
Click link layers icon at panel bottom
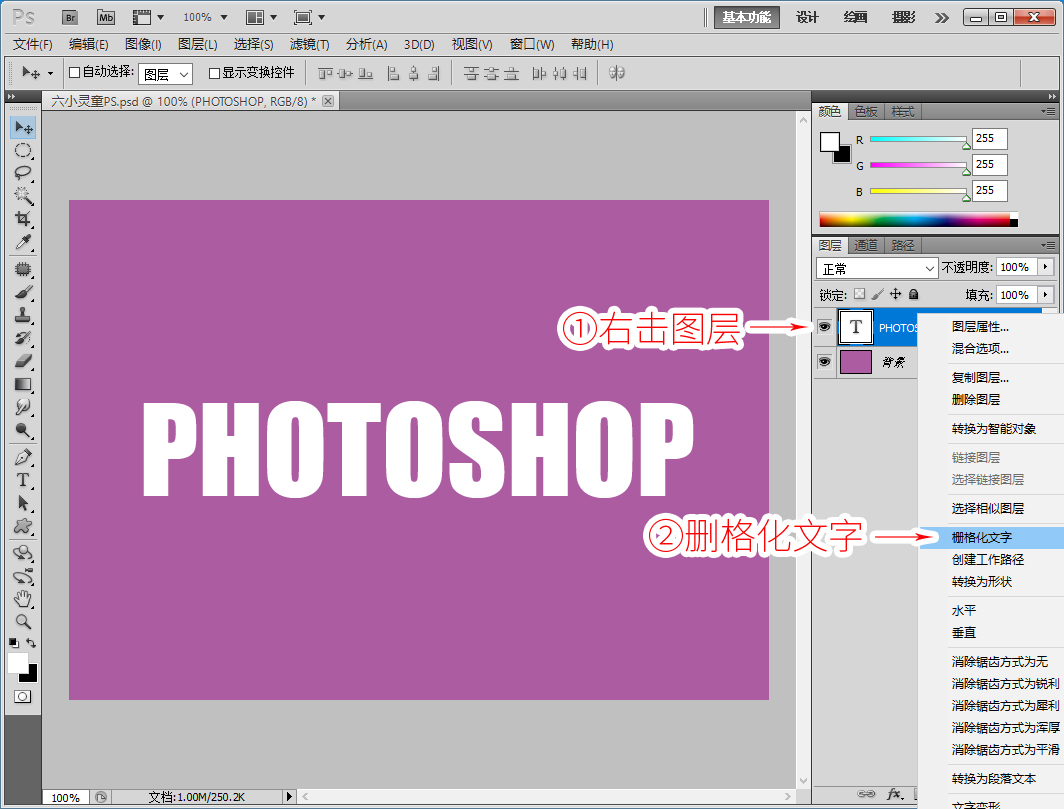(x=866, y=793)
